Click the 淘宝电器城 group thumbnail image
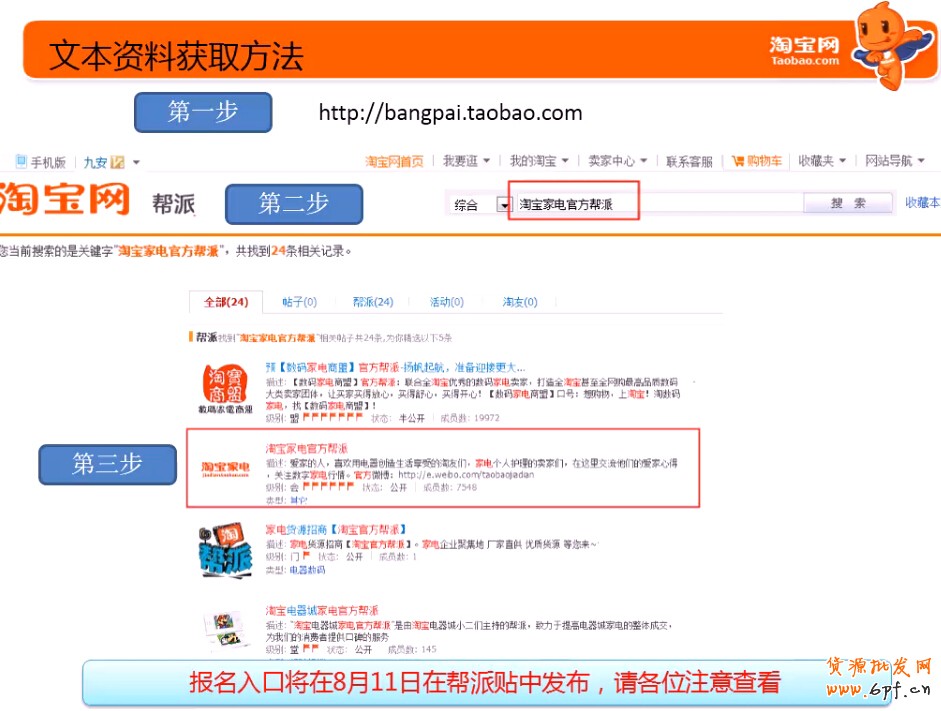The width and height of the screenshot is (941, 711). click(226, 628)
